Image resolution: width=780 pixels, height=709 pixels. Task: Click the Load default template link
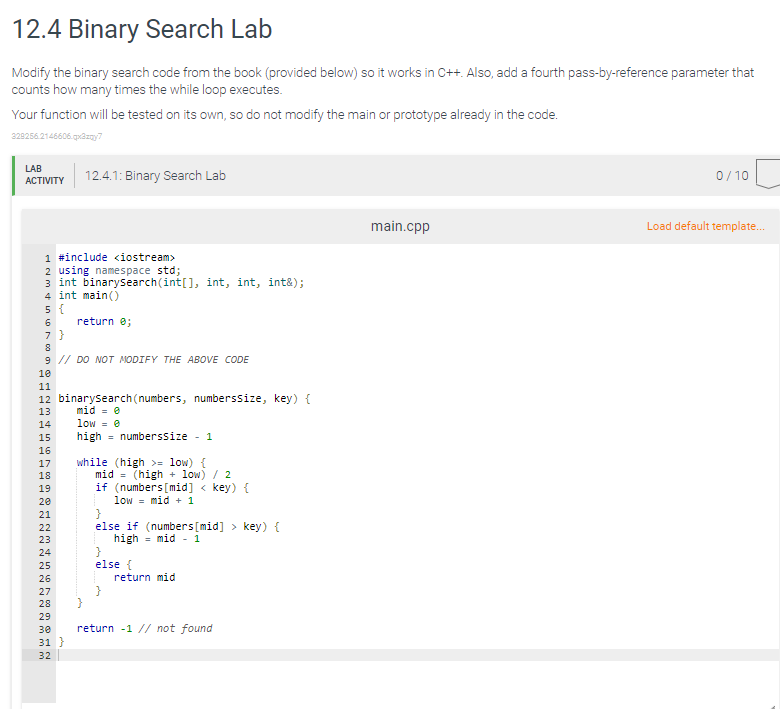click(705, 226)
